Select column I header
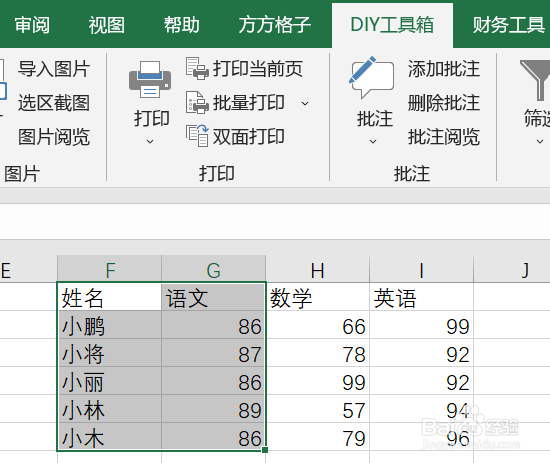The image size is (550, 463). pyautogui.click(x=421, y=269)
